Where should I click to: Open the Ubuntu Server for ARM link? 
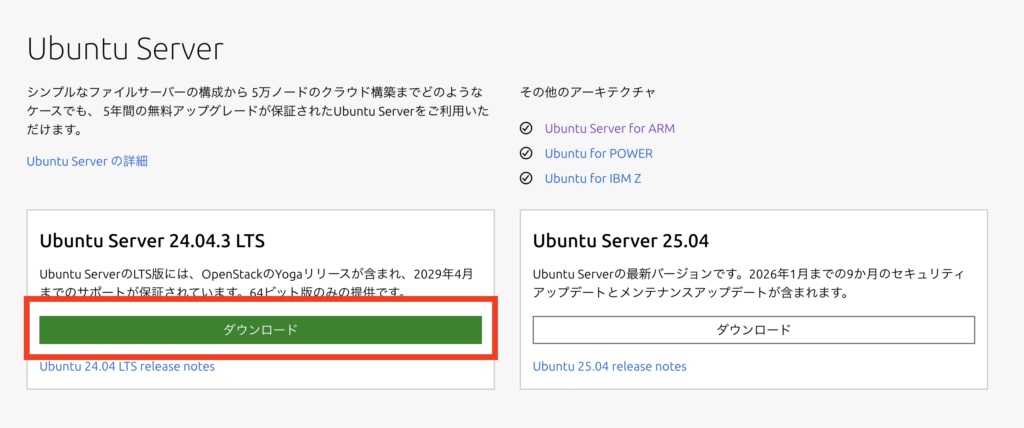pyautogui.click(x=609, y=129)
